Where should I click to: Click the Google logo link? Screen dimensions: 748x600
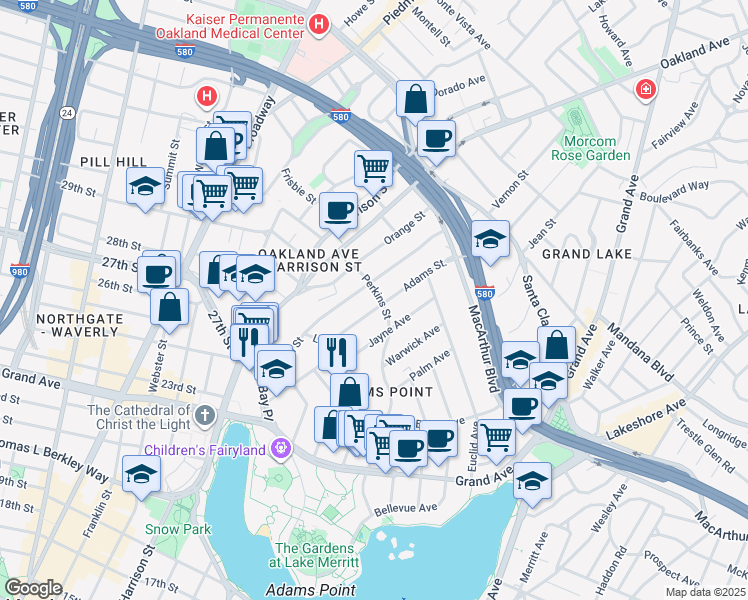coord(34,589)
